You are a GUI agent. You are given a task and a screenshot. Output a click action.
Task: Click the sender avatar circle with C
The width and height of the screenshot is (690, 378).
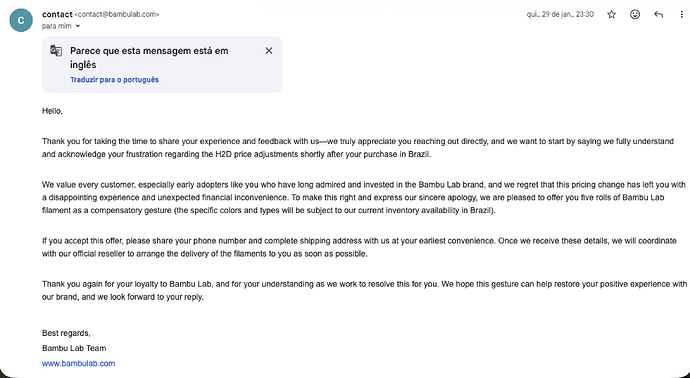[x=21, y=20]
